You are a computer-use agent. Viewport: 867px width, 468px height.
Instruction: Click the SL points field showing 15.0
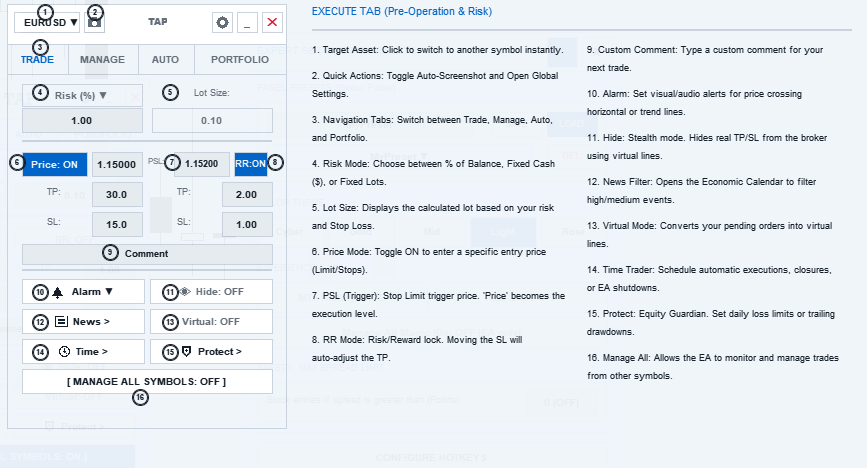(x=117, y=225)
